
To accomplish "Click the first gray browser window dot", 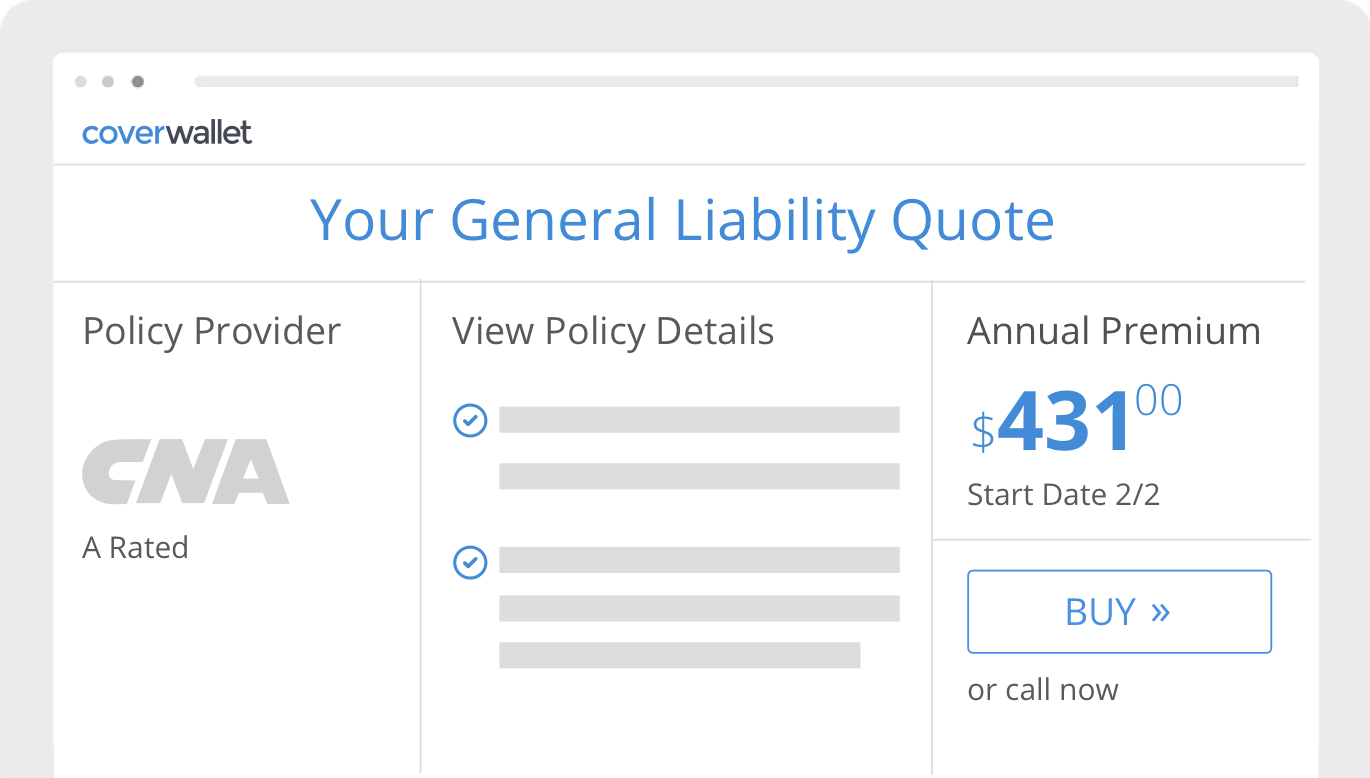I will click(x=81, y=82).
